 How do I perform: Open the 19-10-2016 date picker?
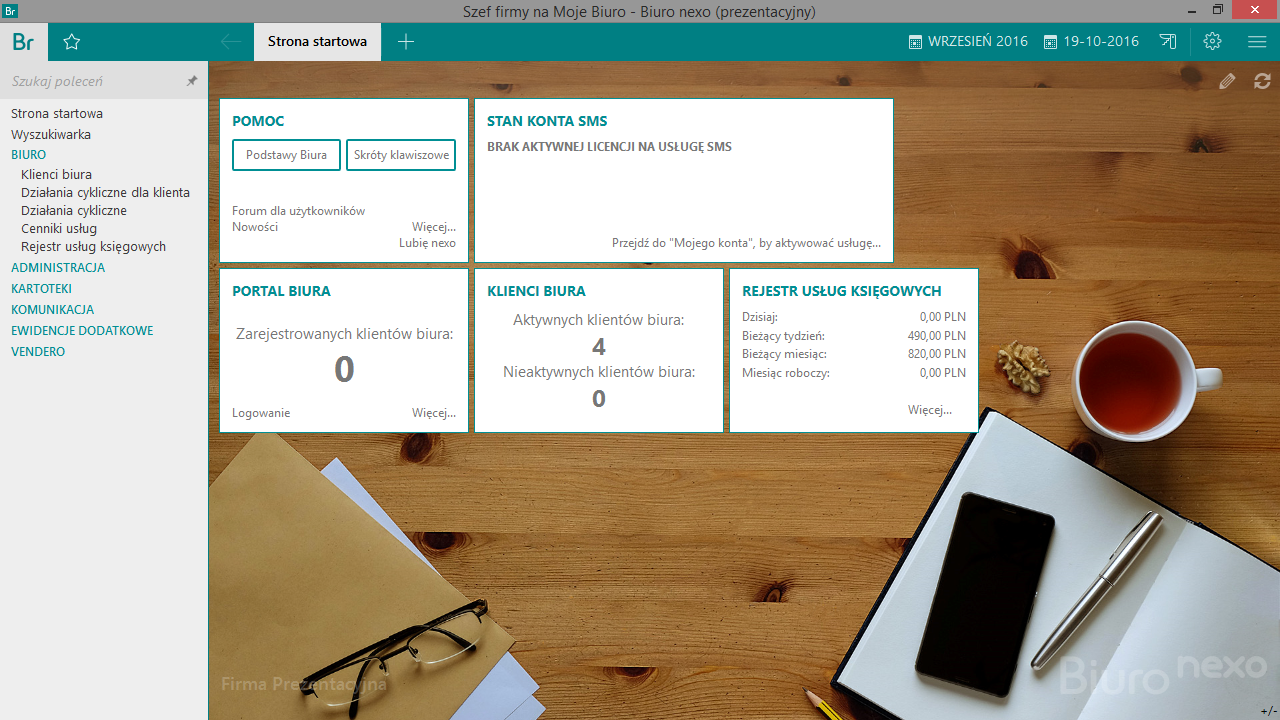click(x=1091, y=42)
